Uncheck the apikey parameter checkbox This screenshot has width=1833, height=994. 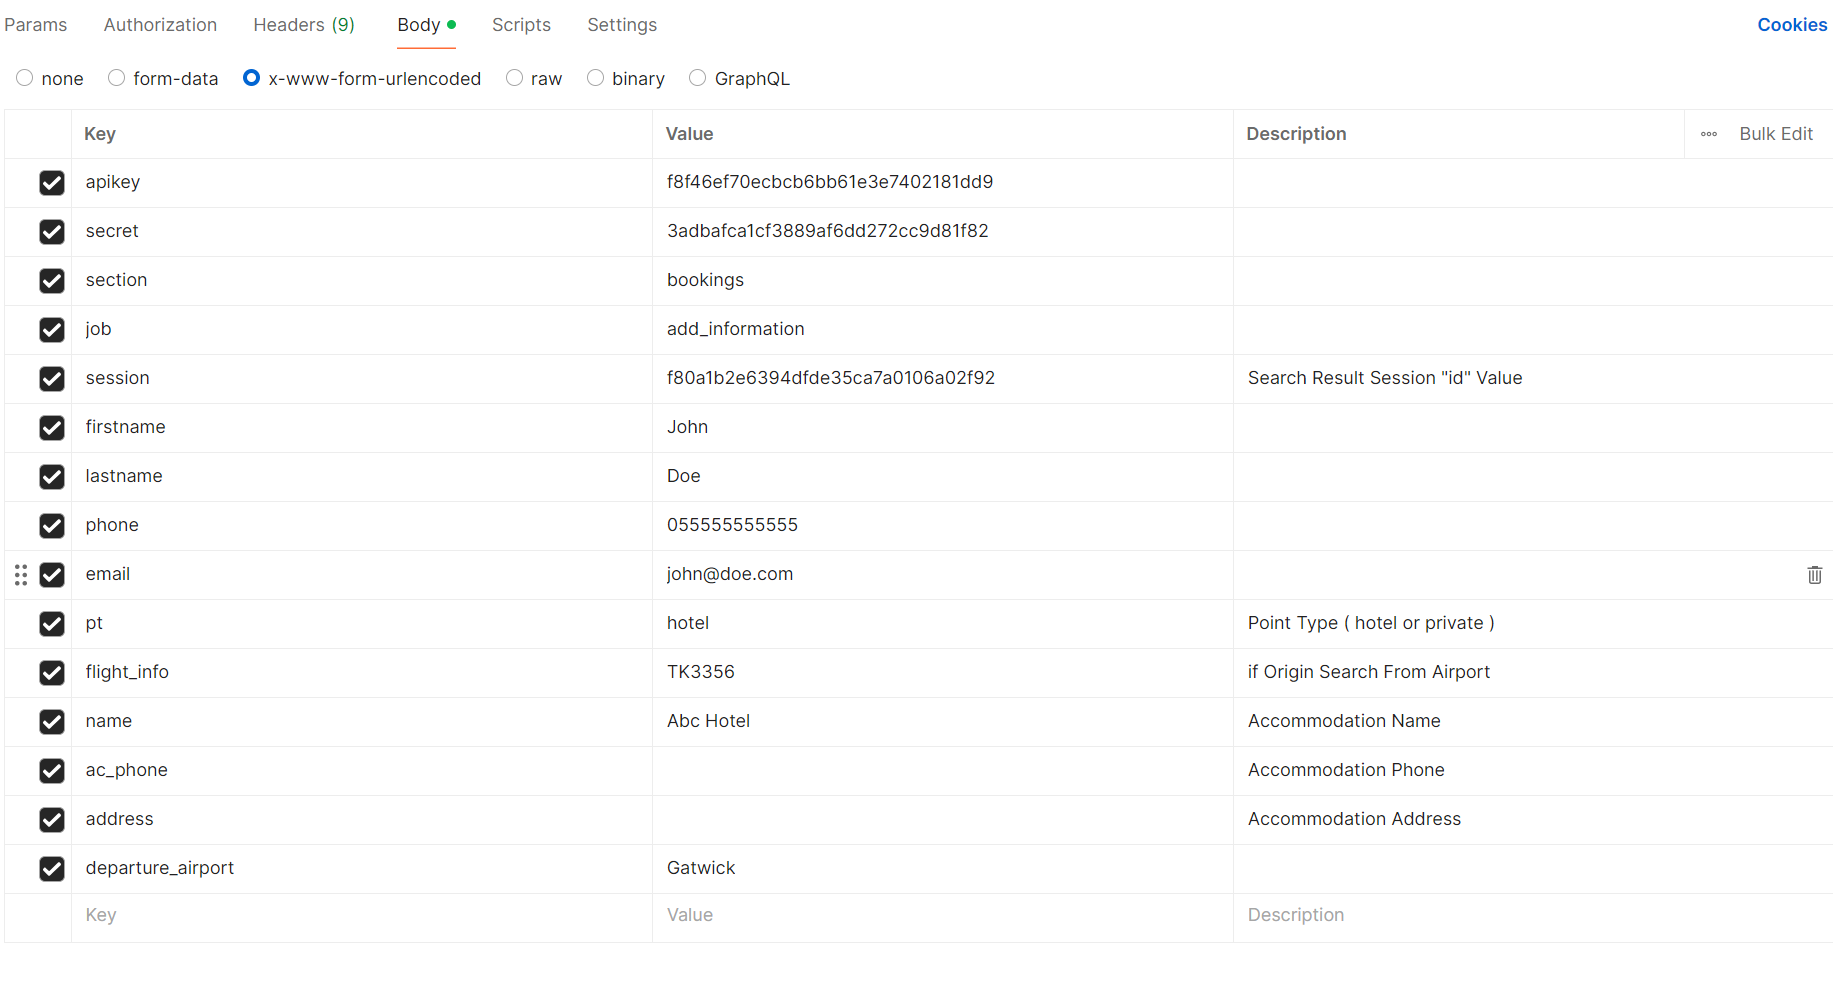(52, 183)
